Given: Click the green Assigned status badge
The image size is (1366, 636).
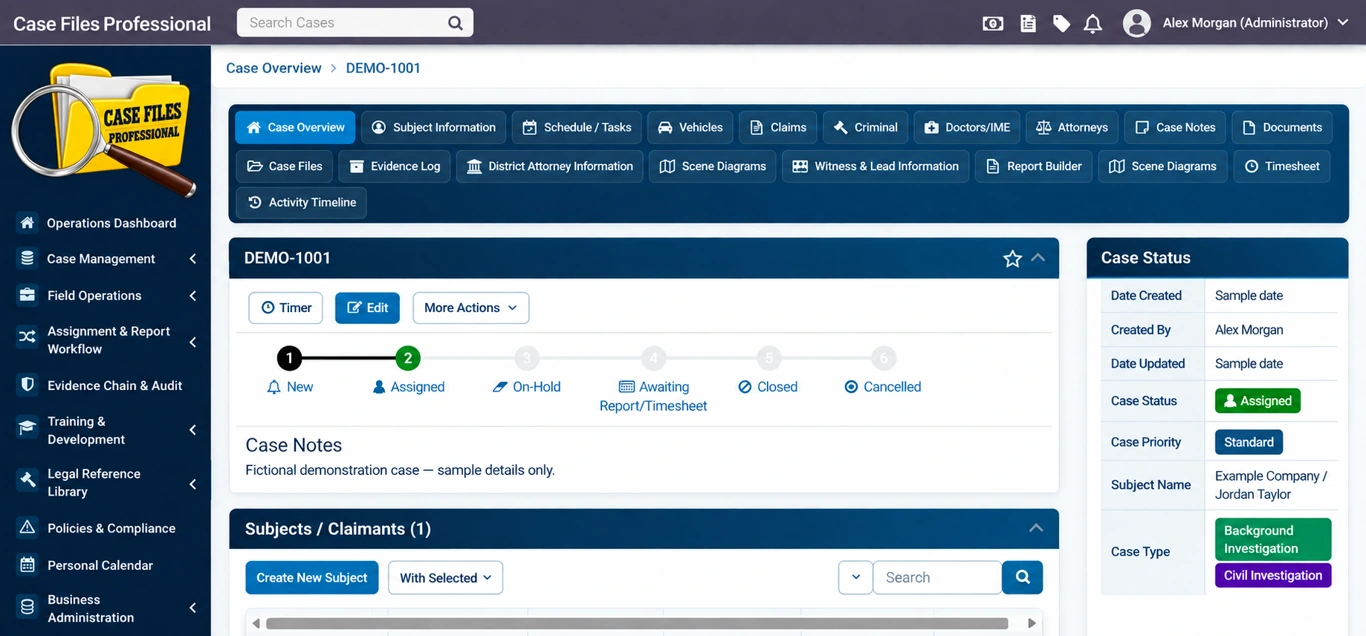Looking at the screenshot, I should click(x=1258, y=401).
